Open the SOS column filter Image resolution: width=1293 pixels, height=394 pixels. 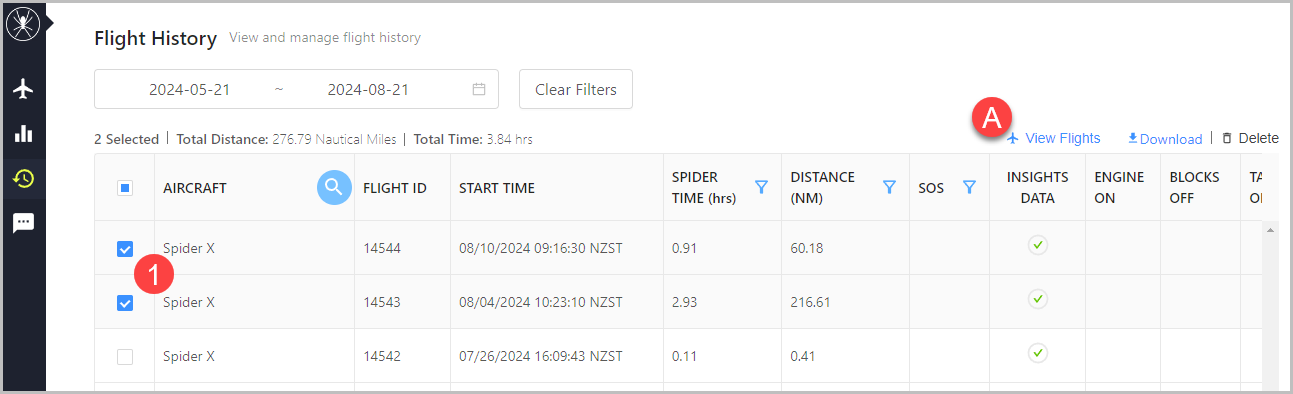point(969,187)
